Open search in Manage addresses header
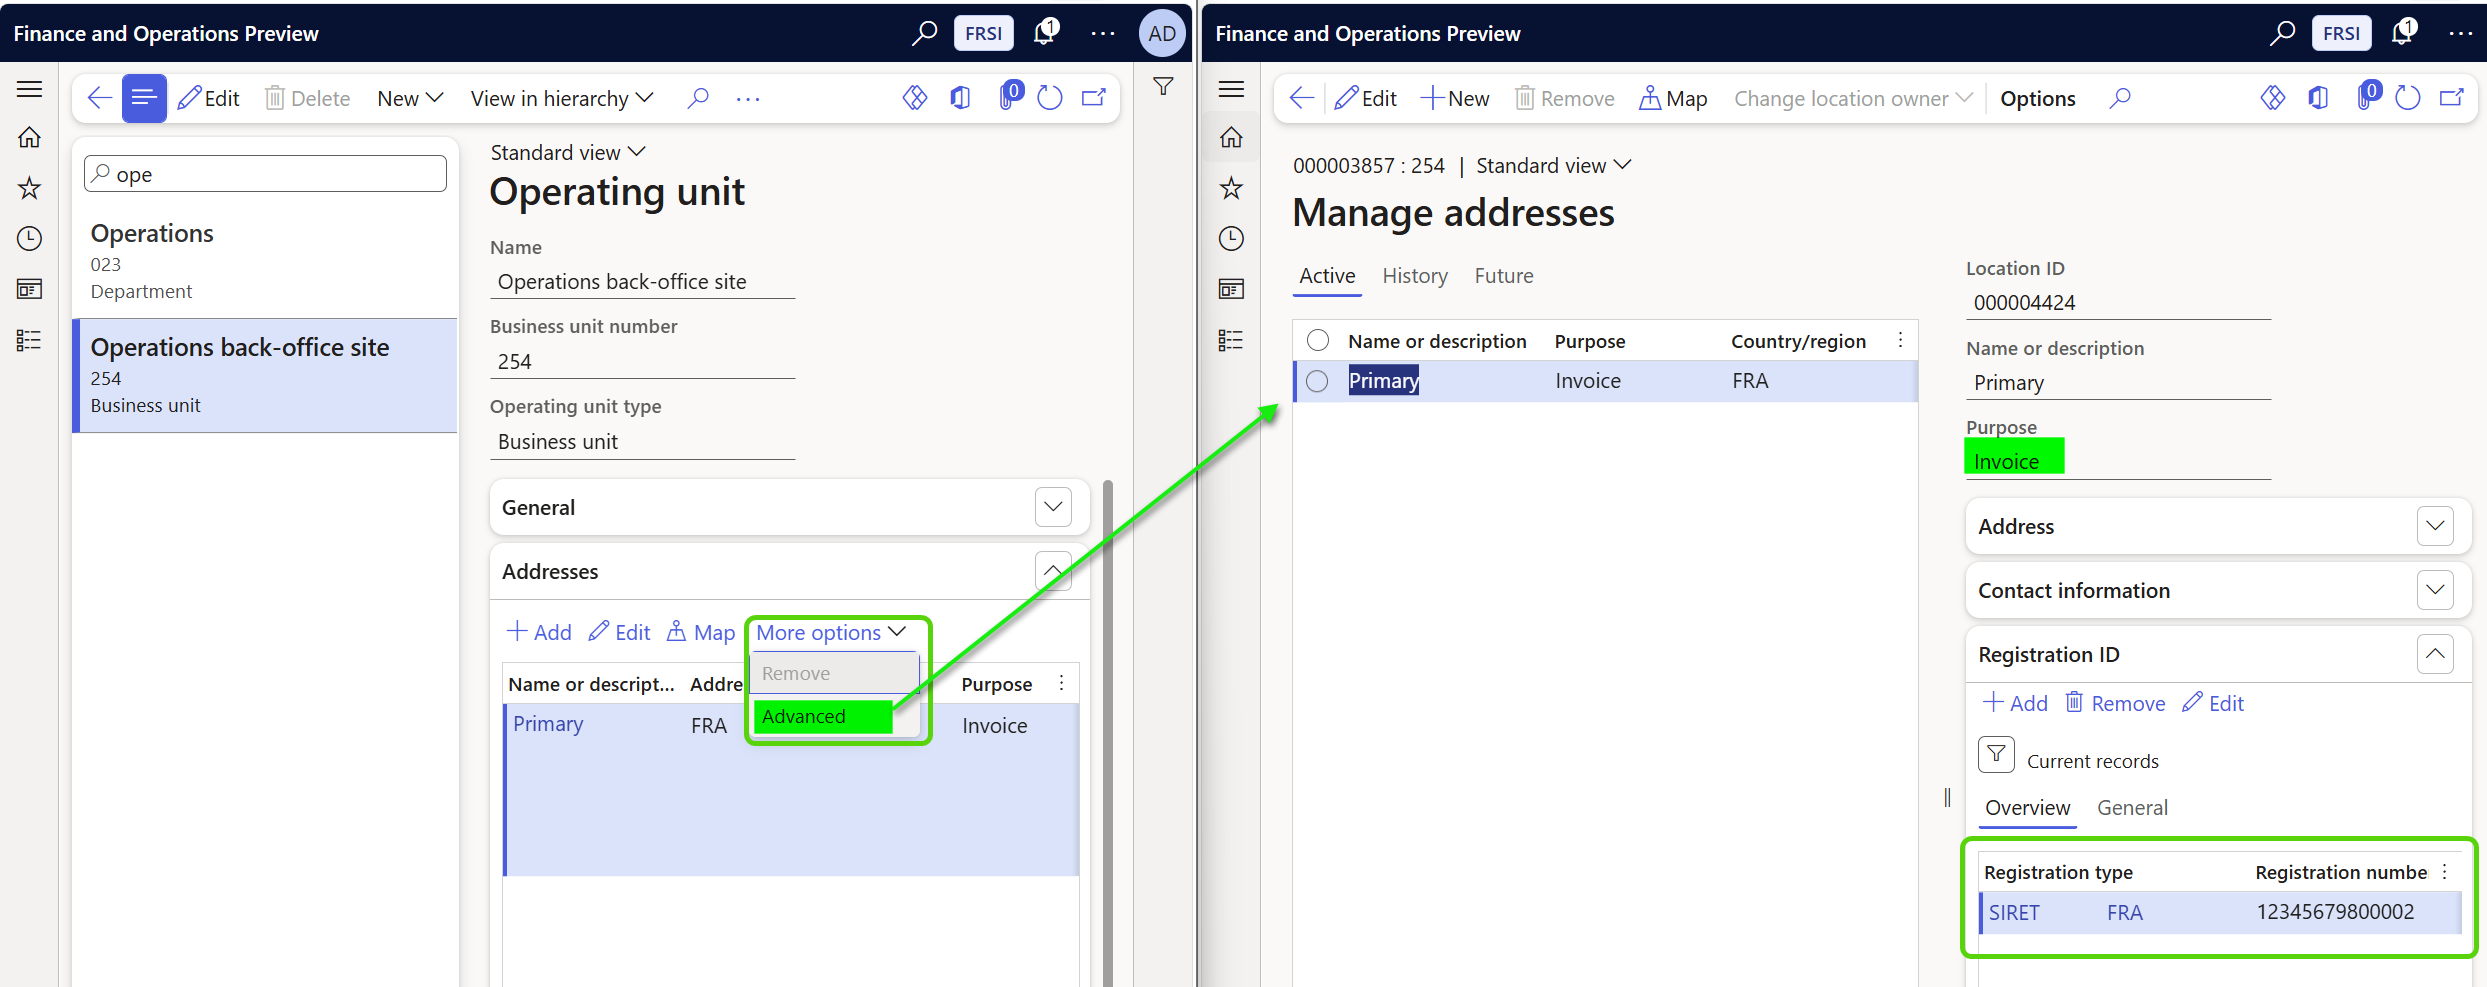The height and width of the screenshot is (987, 2487). pos(2282,33)
